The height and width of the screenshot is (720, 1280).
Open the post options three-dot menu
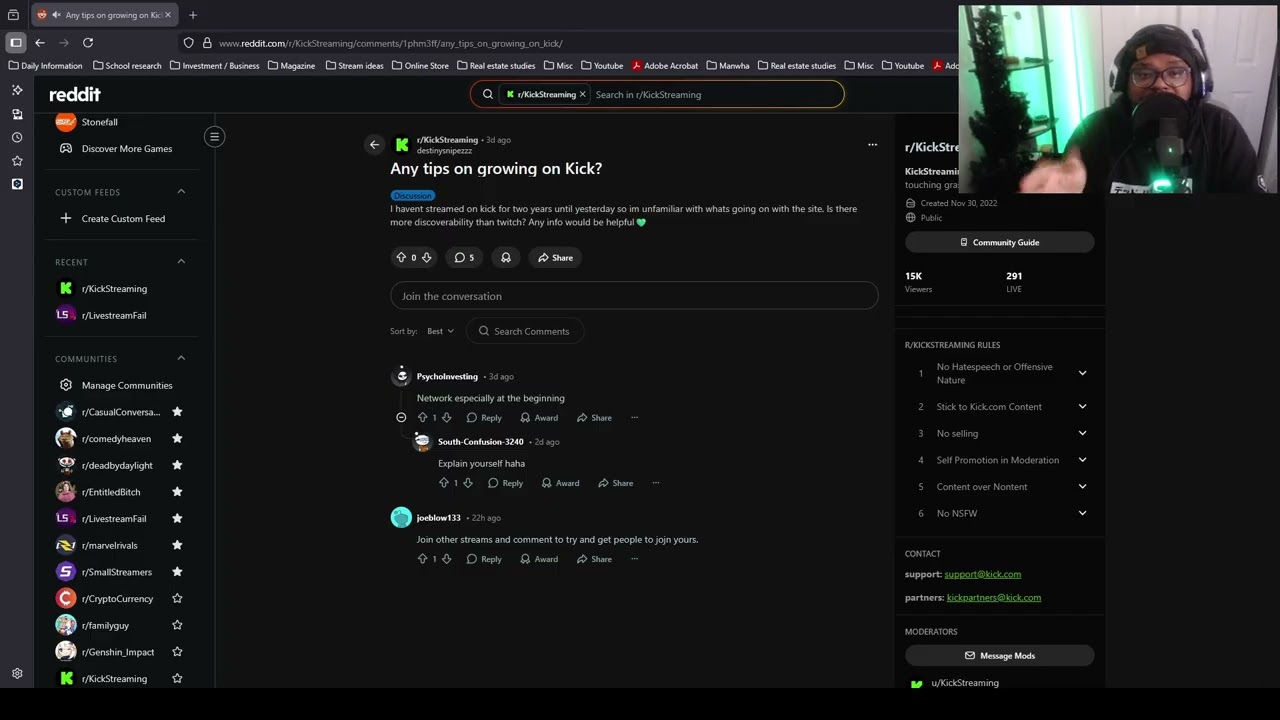tap(872, 145)
